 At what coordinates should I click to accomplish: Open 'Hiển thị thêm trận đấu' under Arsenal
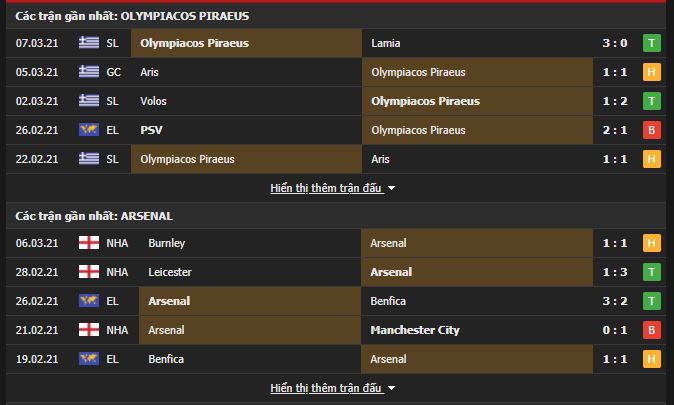[326, 388]
